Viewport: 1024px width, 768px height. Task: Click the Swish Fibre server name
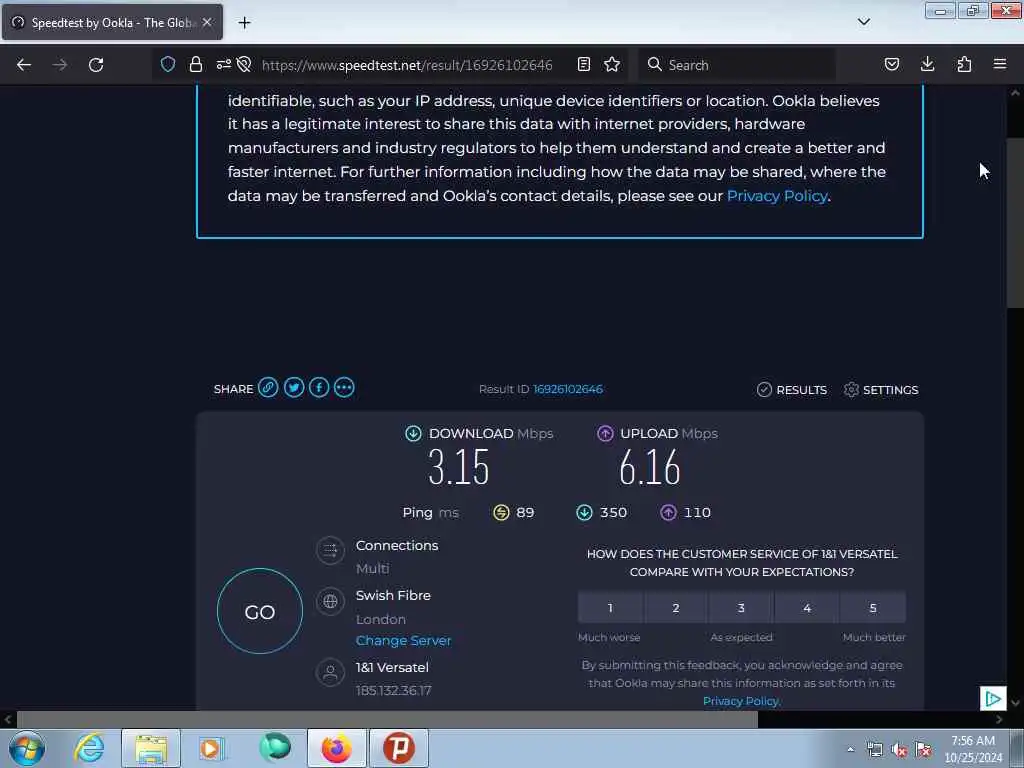pyautogui.click(x=393, y=595)
